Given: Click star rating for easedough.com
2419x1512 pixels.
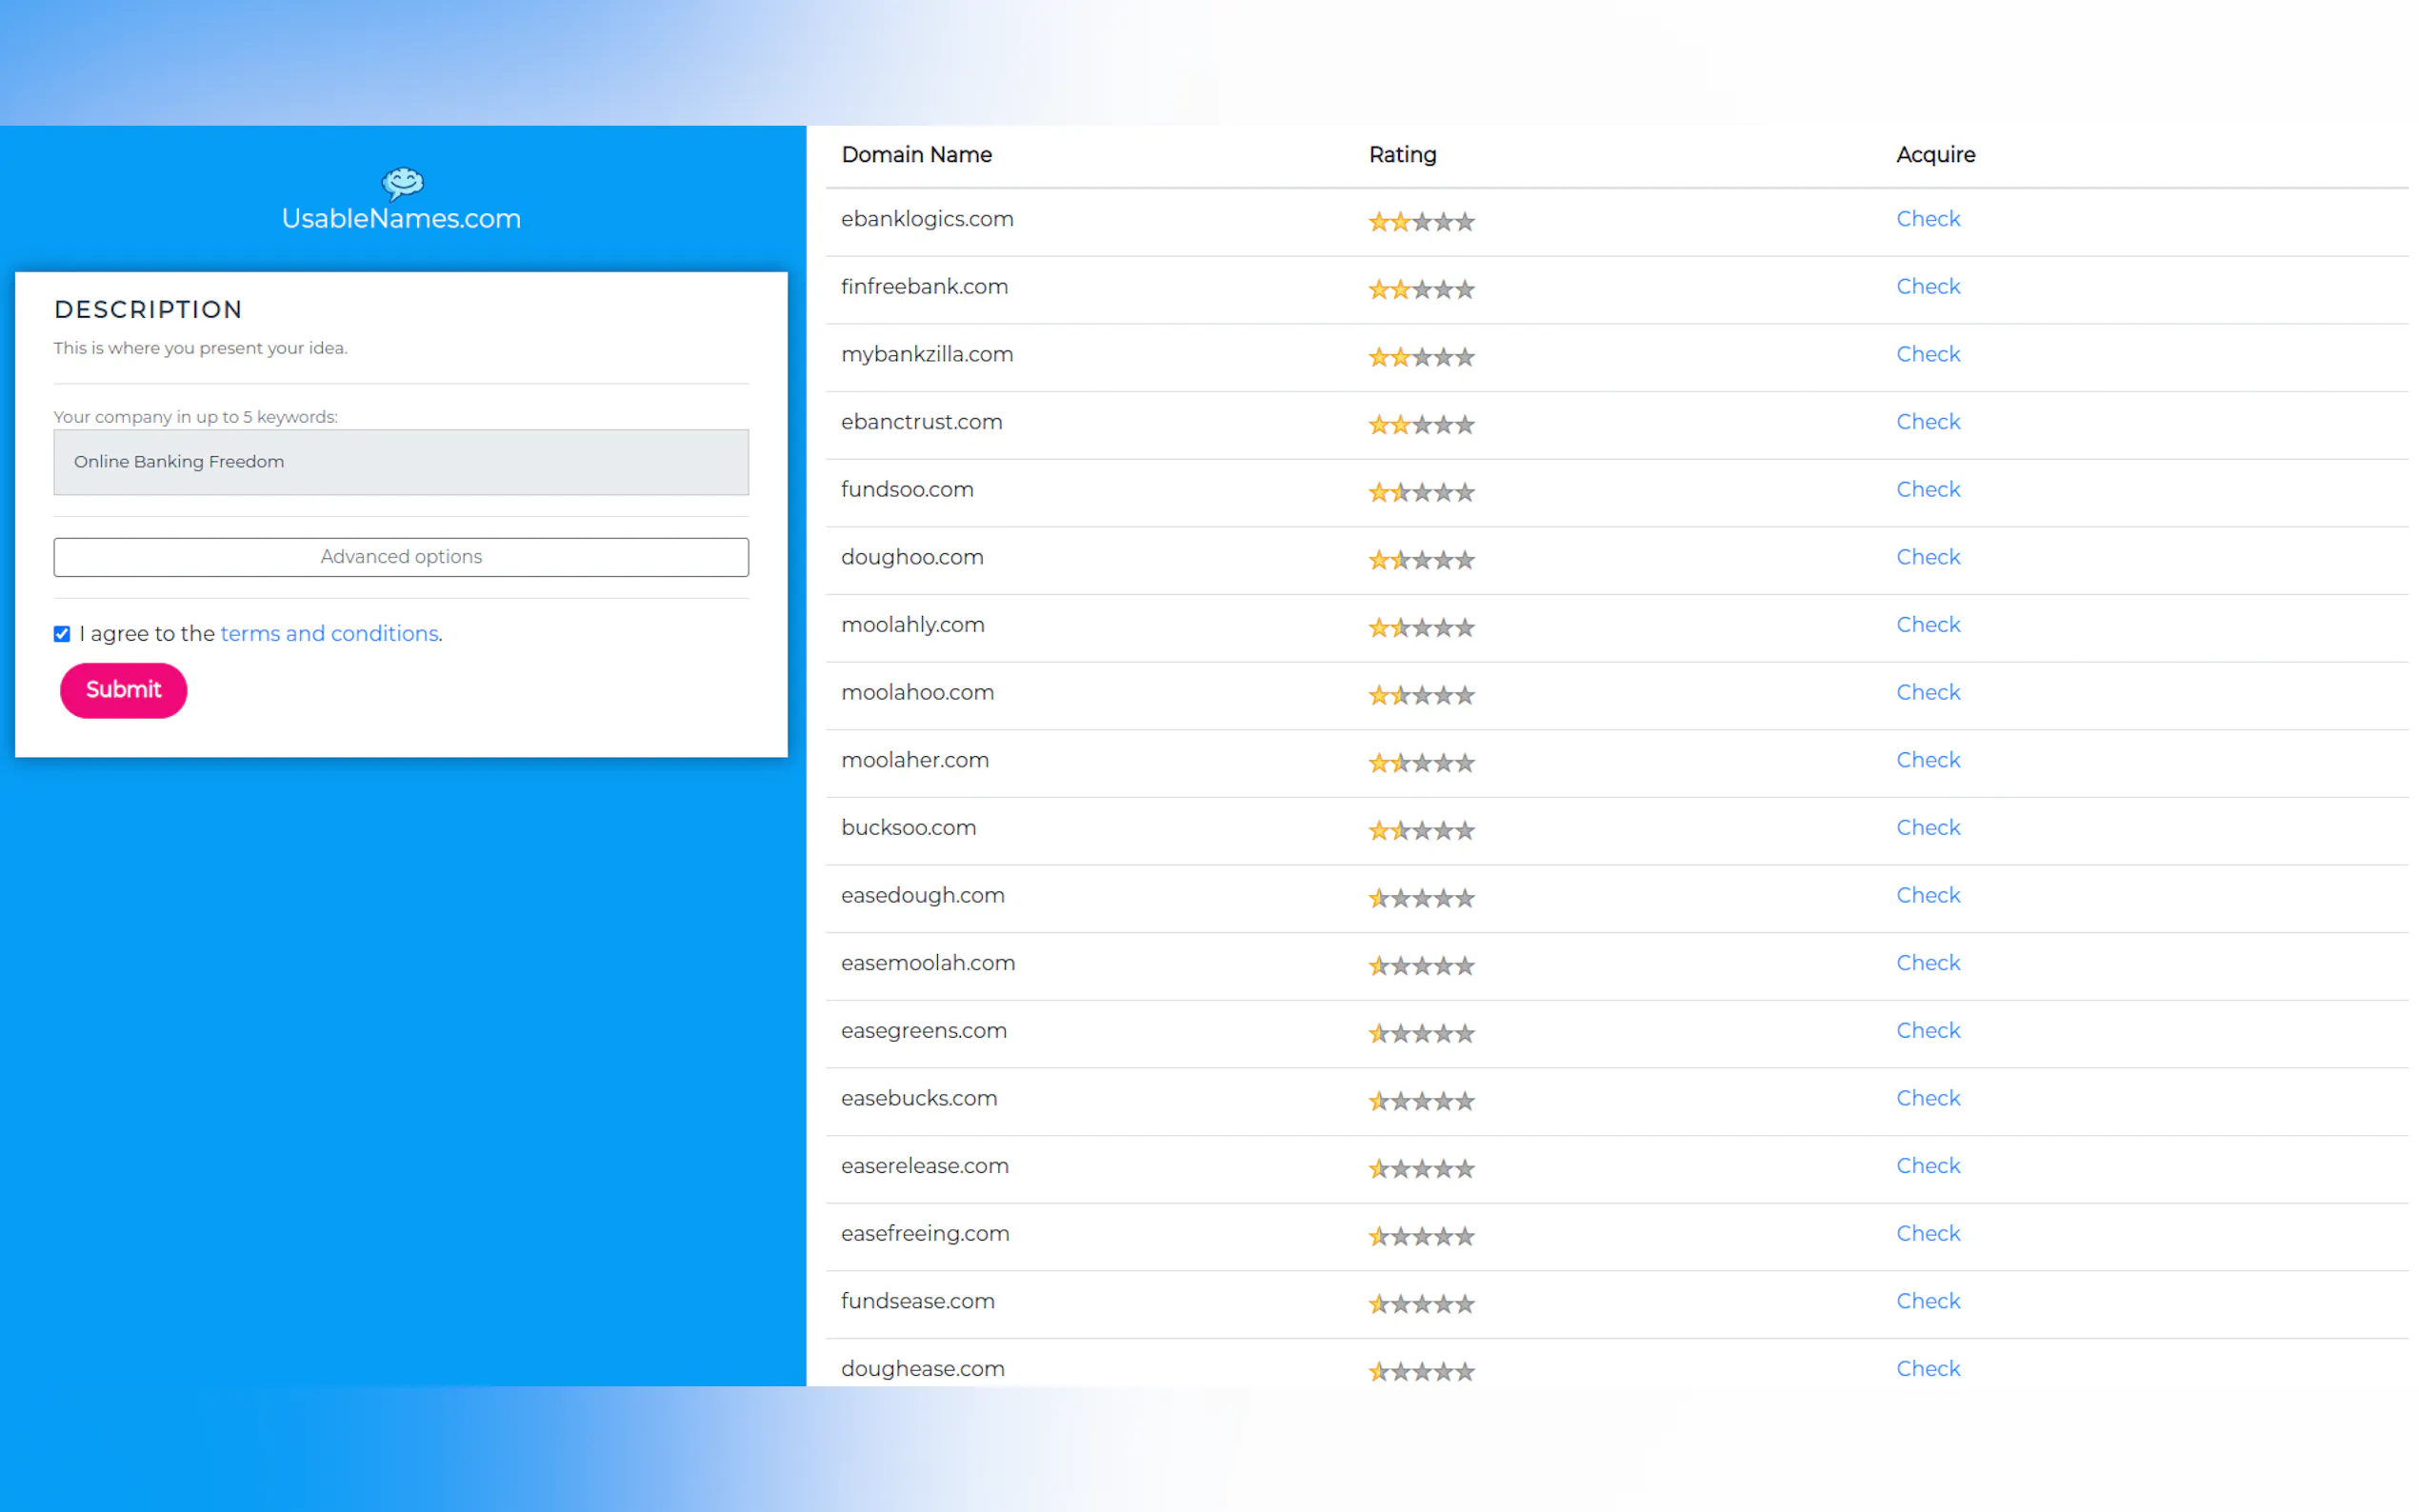Looking at the screenshot, I should point(1420,898).
